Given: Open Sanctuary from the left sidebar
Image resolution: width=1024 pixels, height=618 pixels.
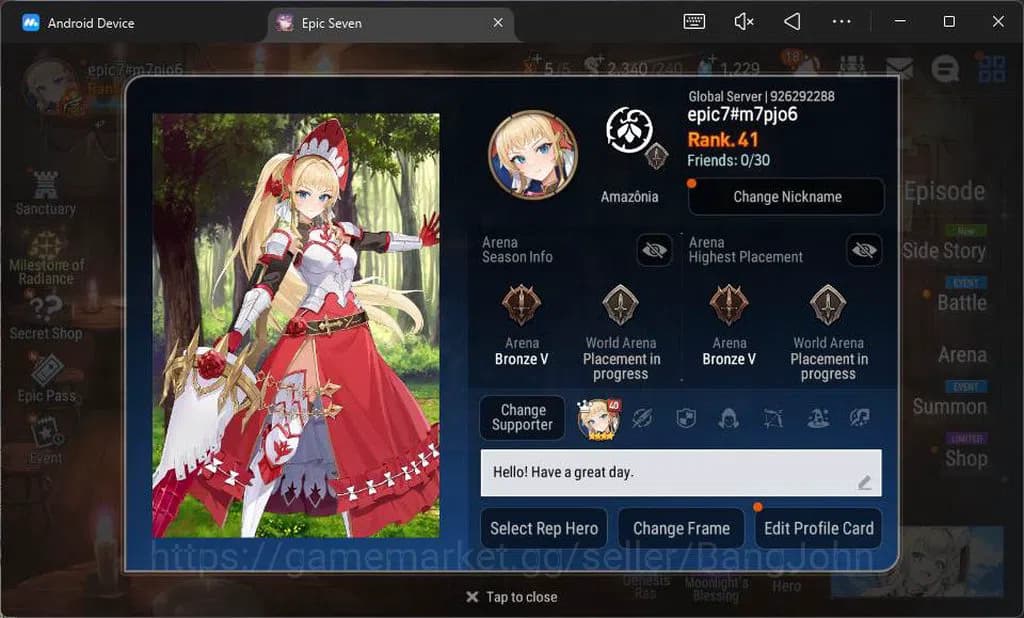Looking at the screenshot, I should tap(45, 193).
